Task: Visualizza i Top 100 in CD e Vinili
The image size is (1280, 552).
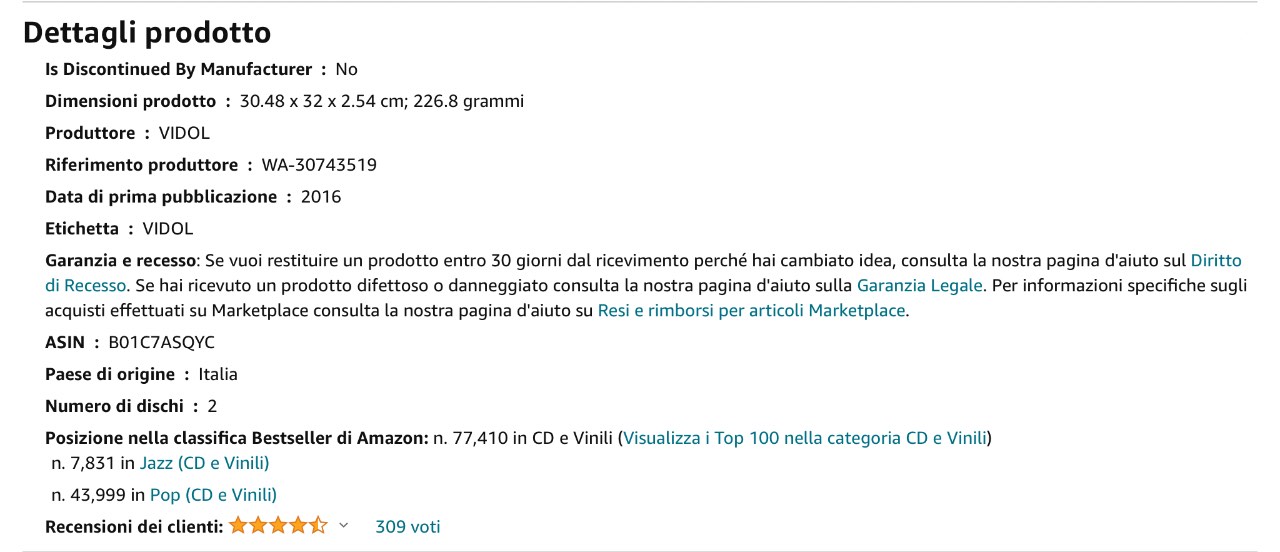Action: (x=805, y=438)
